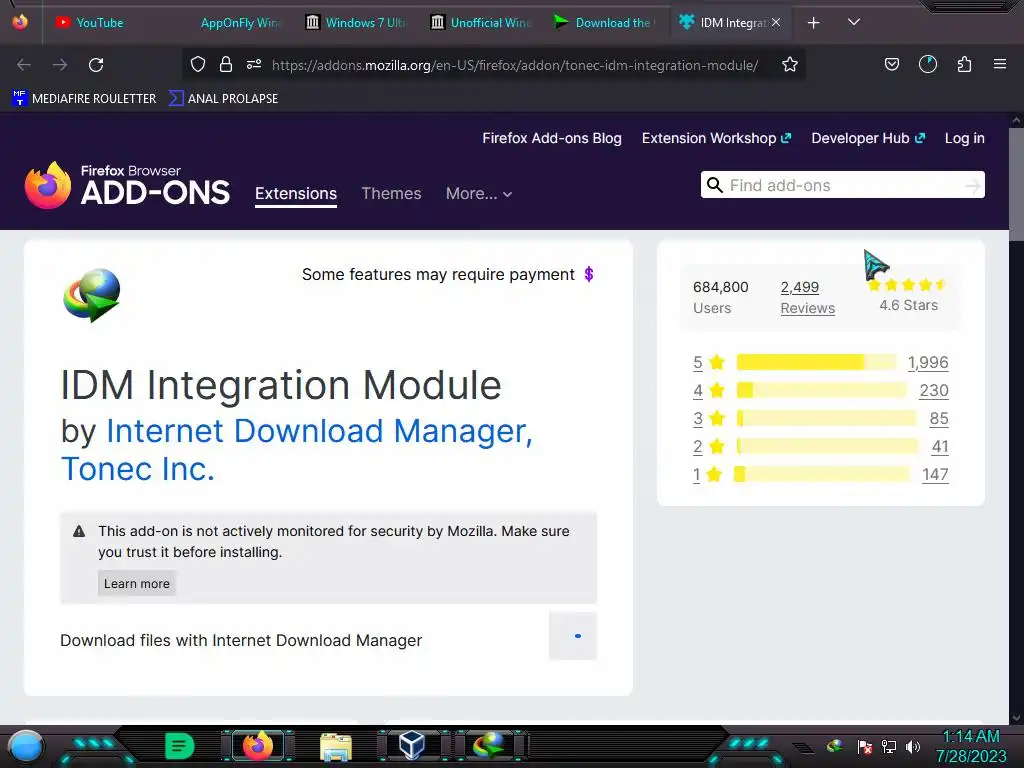Click the purple payment dollar icon

click(x=588, y=274)
